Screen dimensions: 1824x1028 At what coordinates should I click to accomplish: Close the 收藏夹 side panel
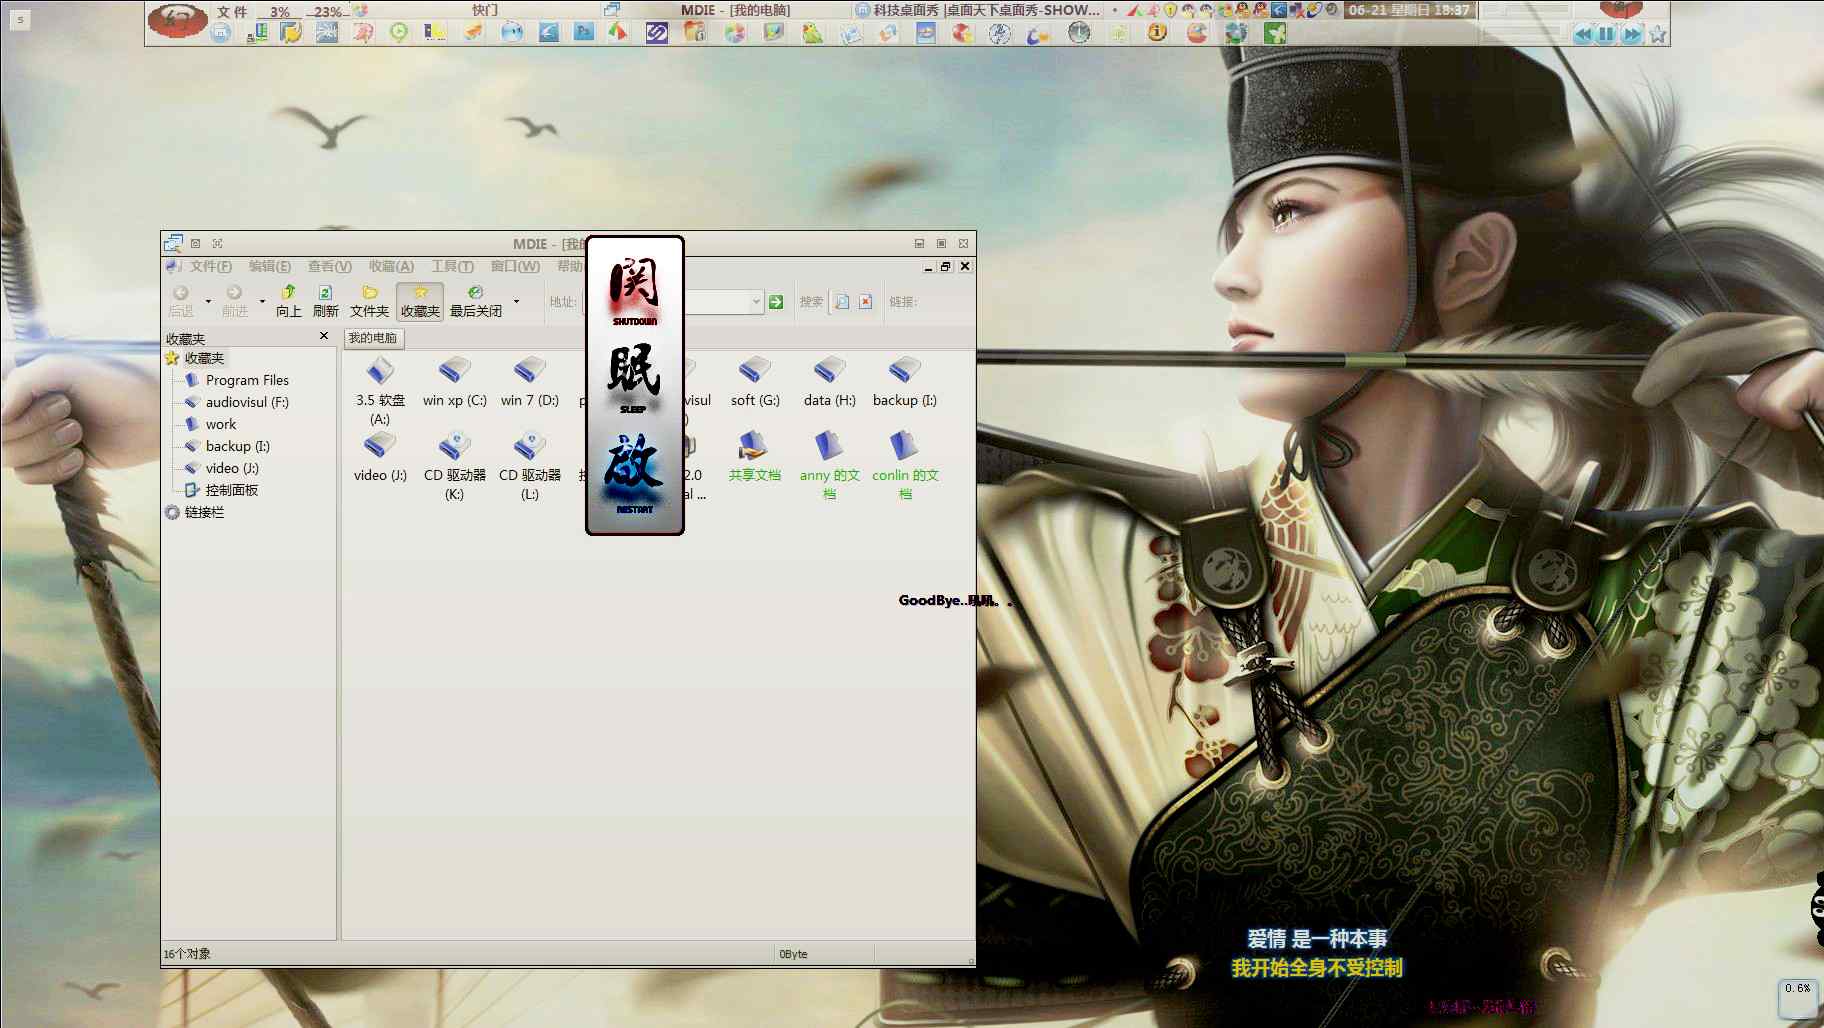pos(324,336)
